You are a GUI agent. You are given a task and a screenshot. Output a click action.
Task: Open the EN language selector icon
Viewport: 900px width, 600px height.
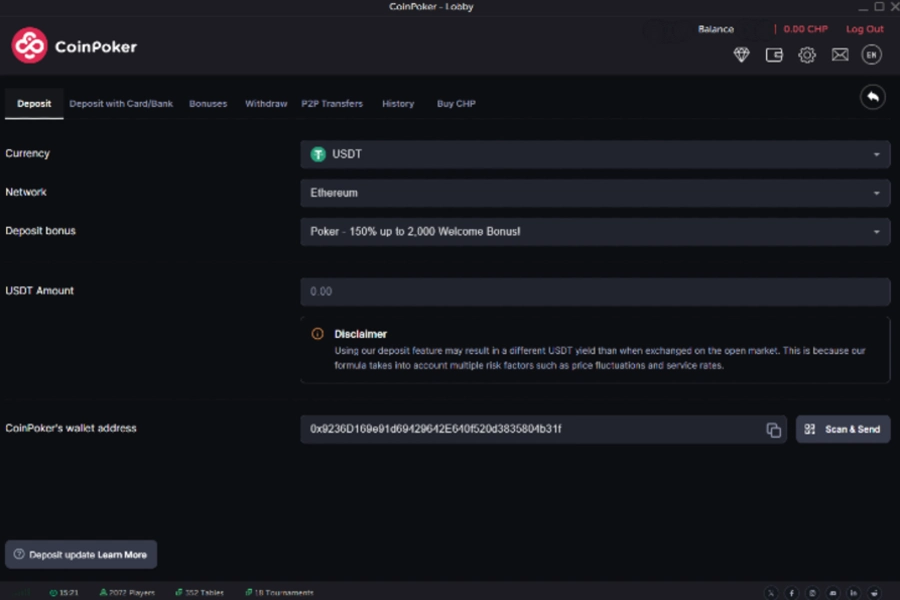pyautogui.click(x=871, y=54)
